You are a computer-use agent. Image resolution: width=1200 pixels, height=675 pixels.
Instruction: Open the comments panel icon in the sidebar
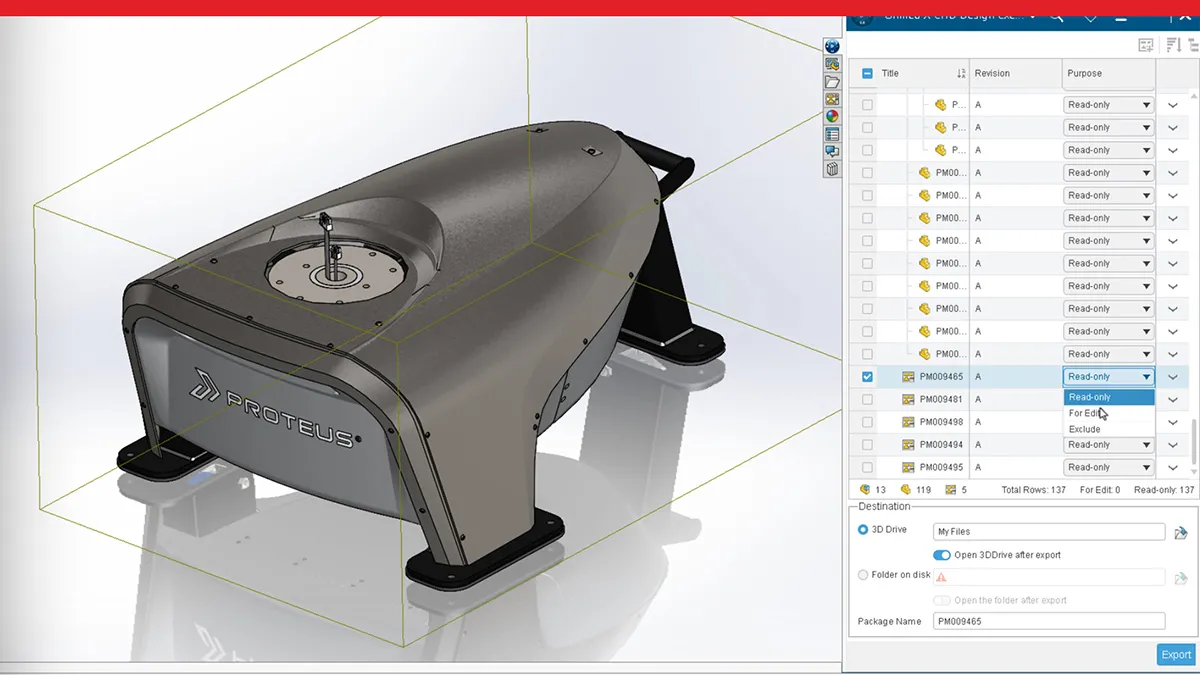tap(831, 151)
